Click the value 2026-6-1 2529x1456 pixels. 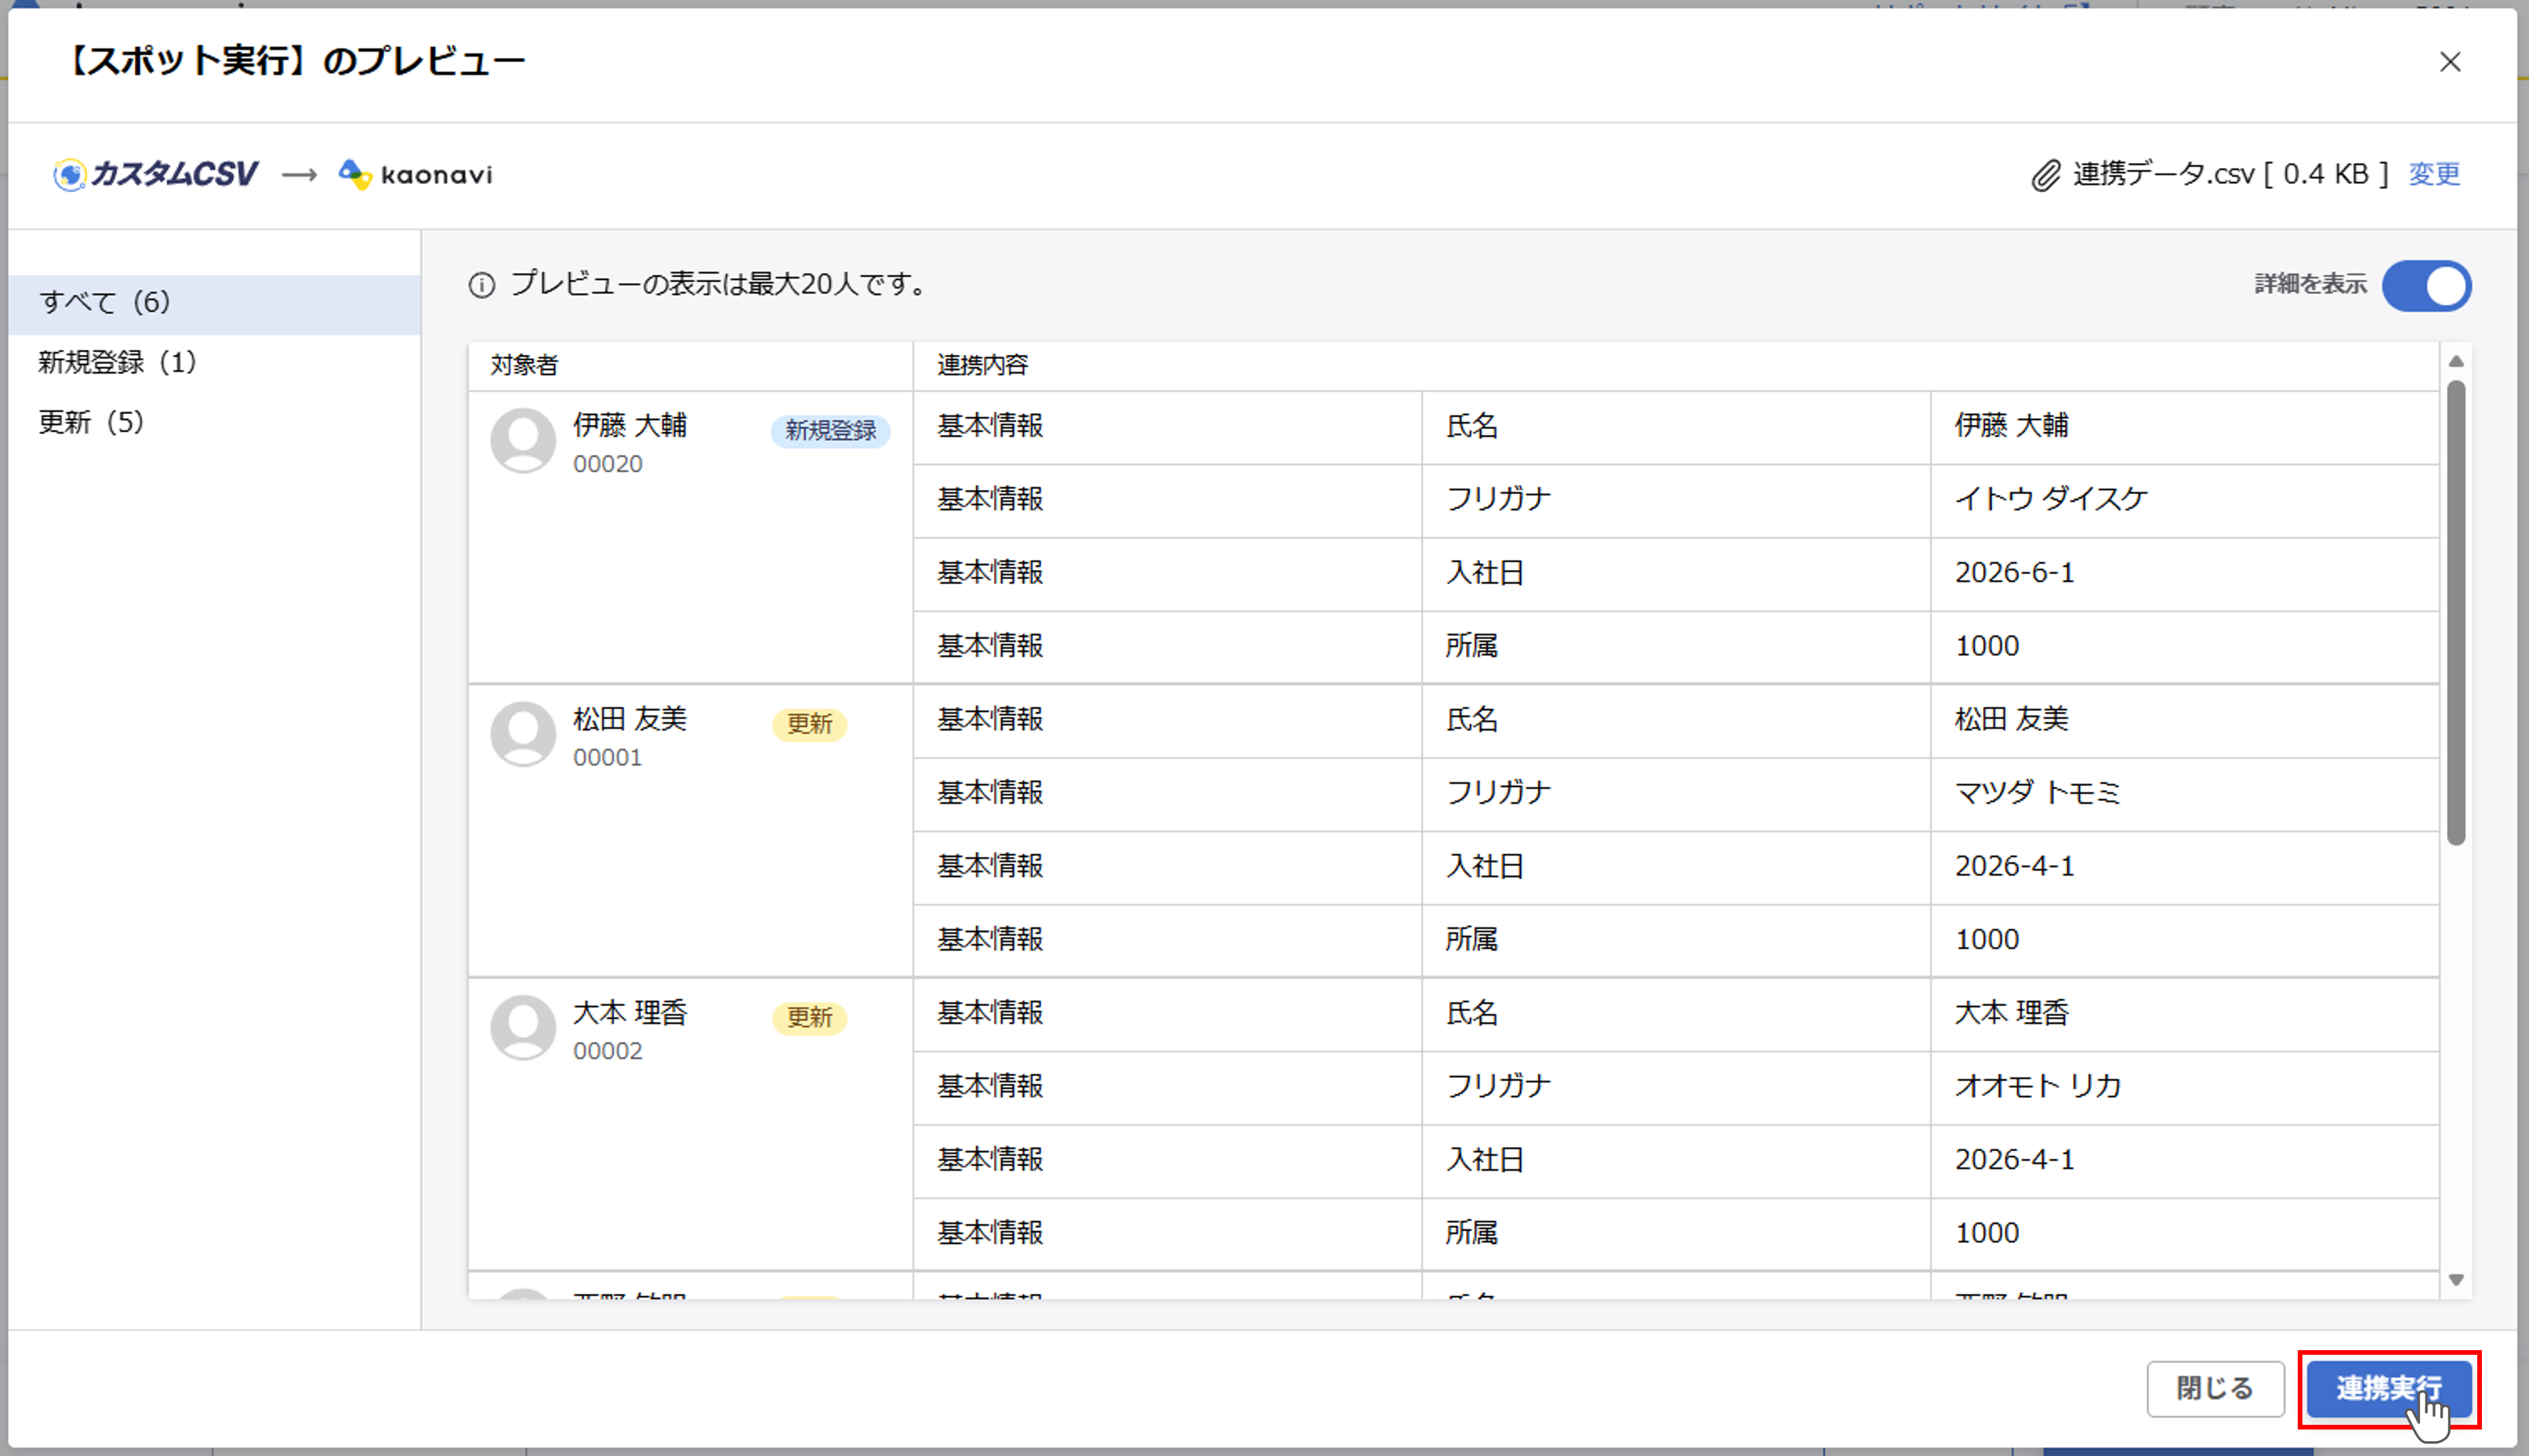(x=2014, y=573)
